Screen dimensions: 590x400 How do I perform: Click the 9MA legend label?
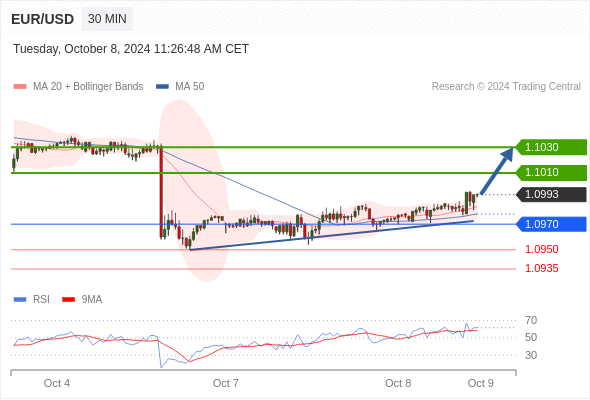[x=92, y=300]
